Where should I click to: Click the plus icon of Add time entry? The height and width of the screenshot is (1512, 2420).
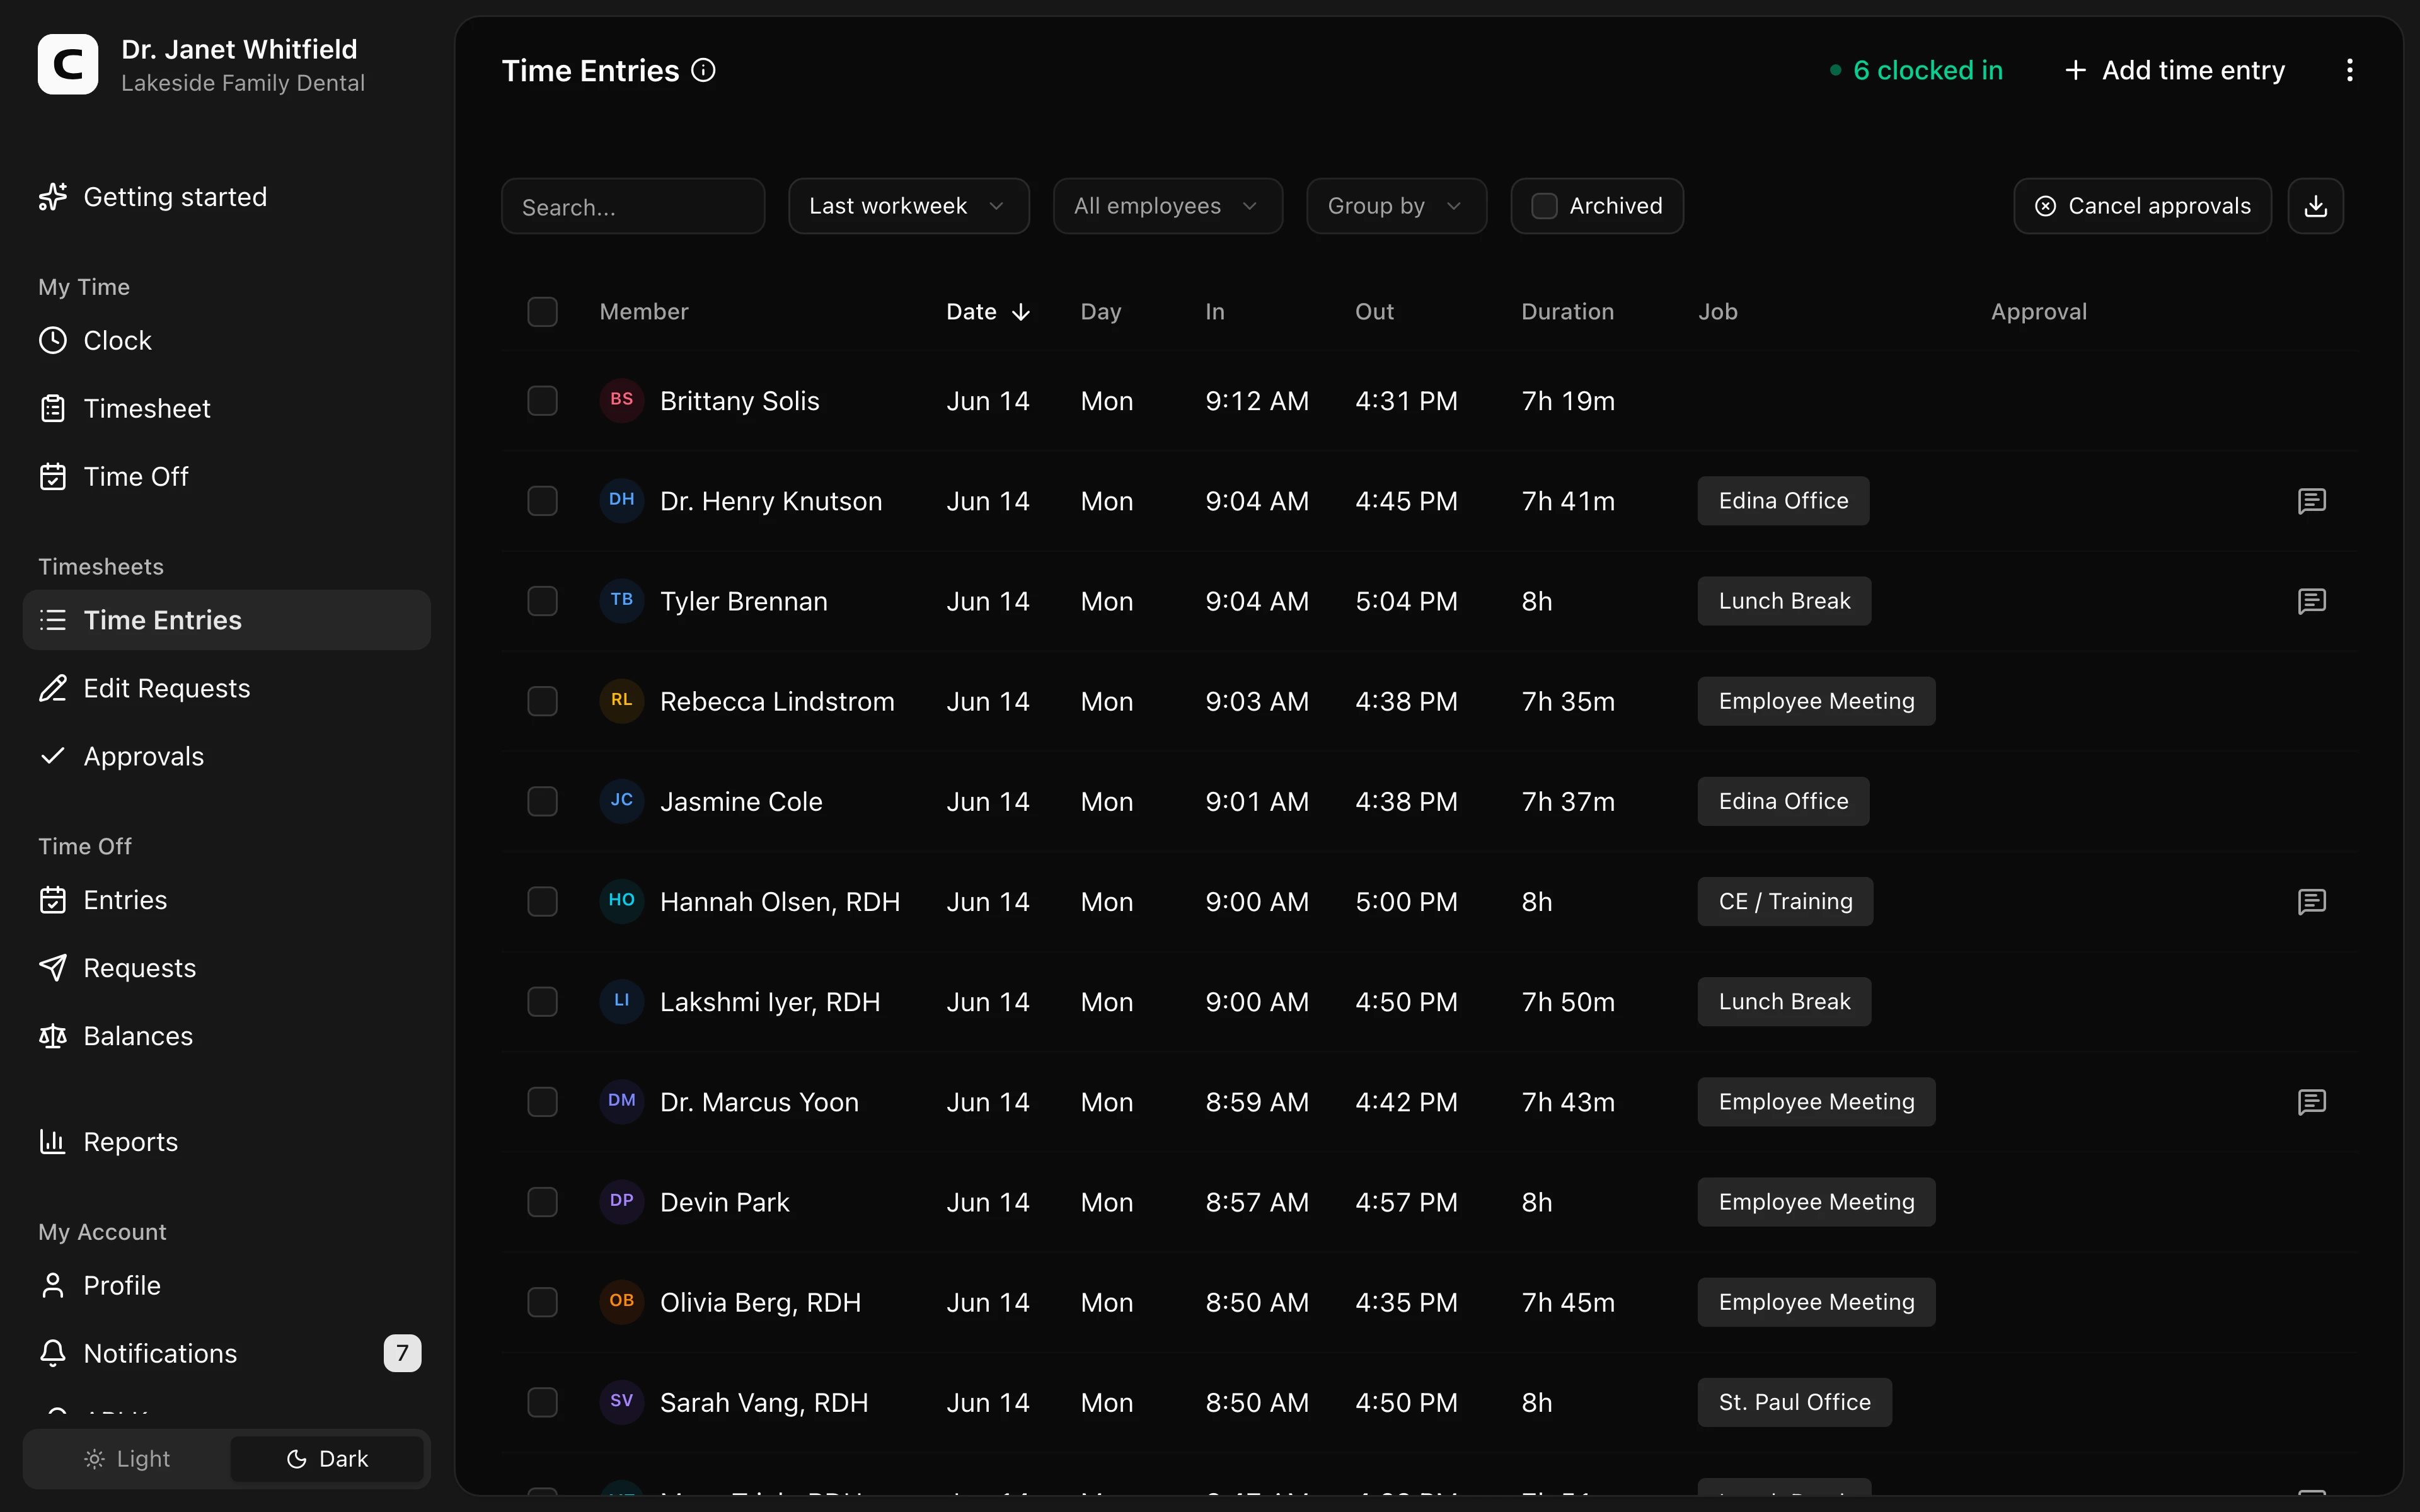(x=2076, y=70)
